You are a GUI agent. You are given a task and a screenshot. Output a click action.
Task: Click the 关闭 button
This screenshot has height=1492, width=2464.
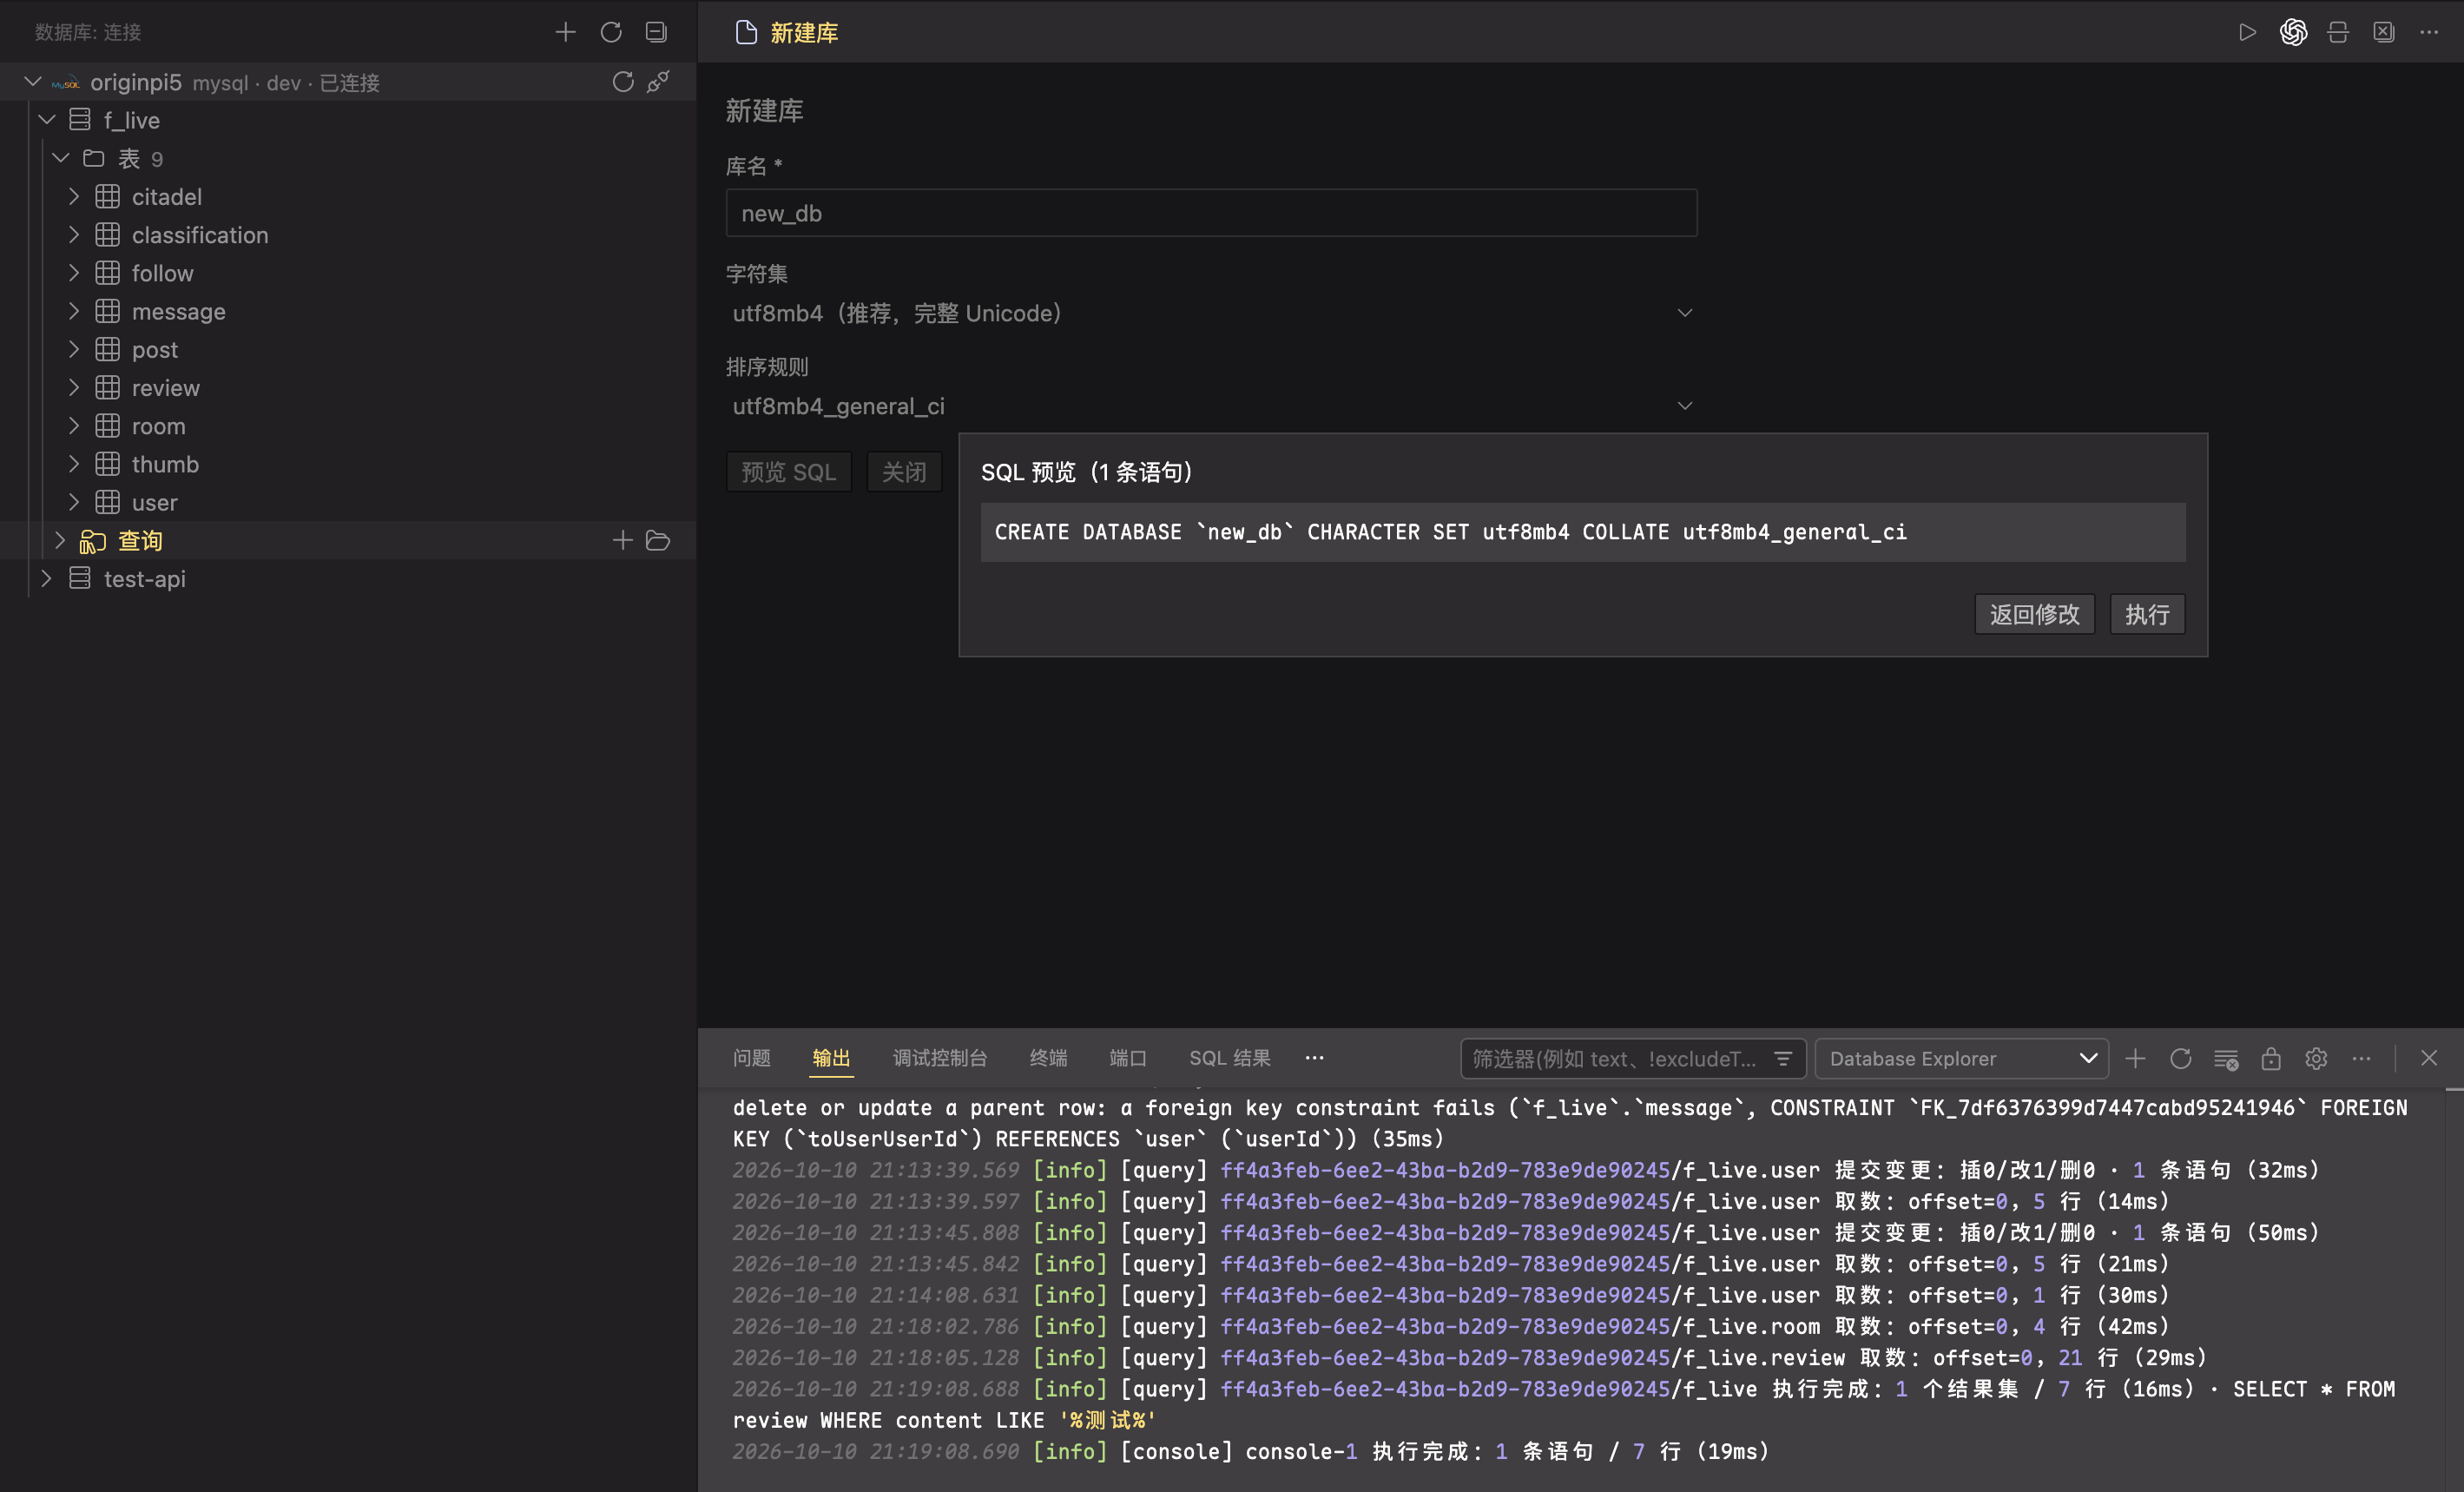pyautogui.click(x=904, y=472)
